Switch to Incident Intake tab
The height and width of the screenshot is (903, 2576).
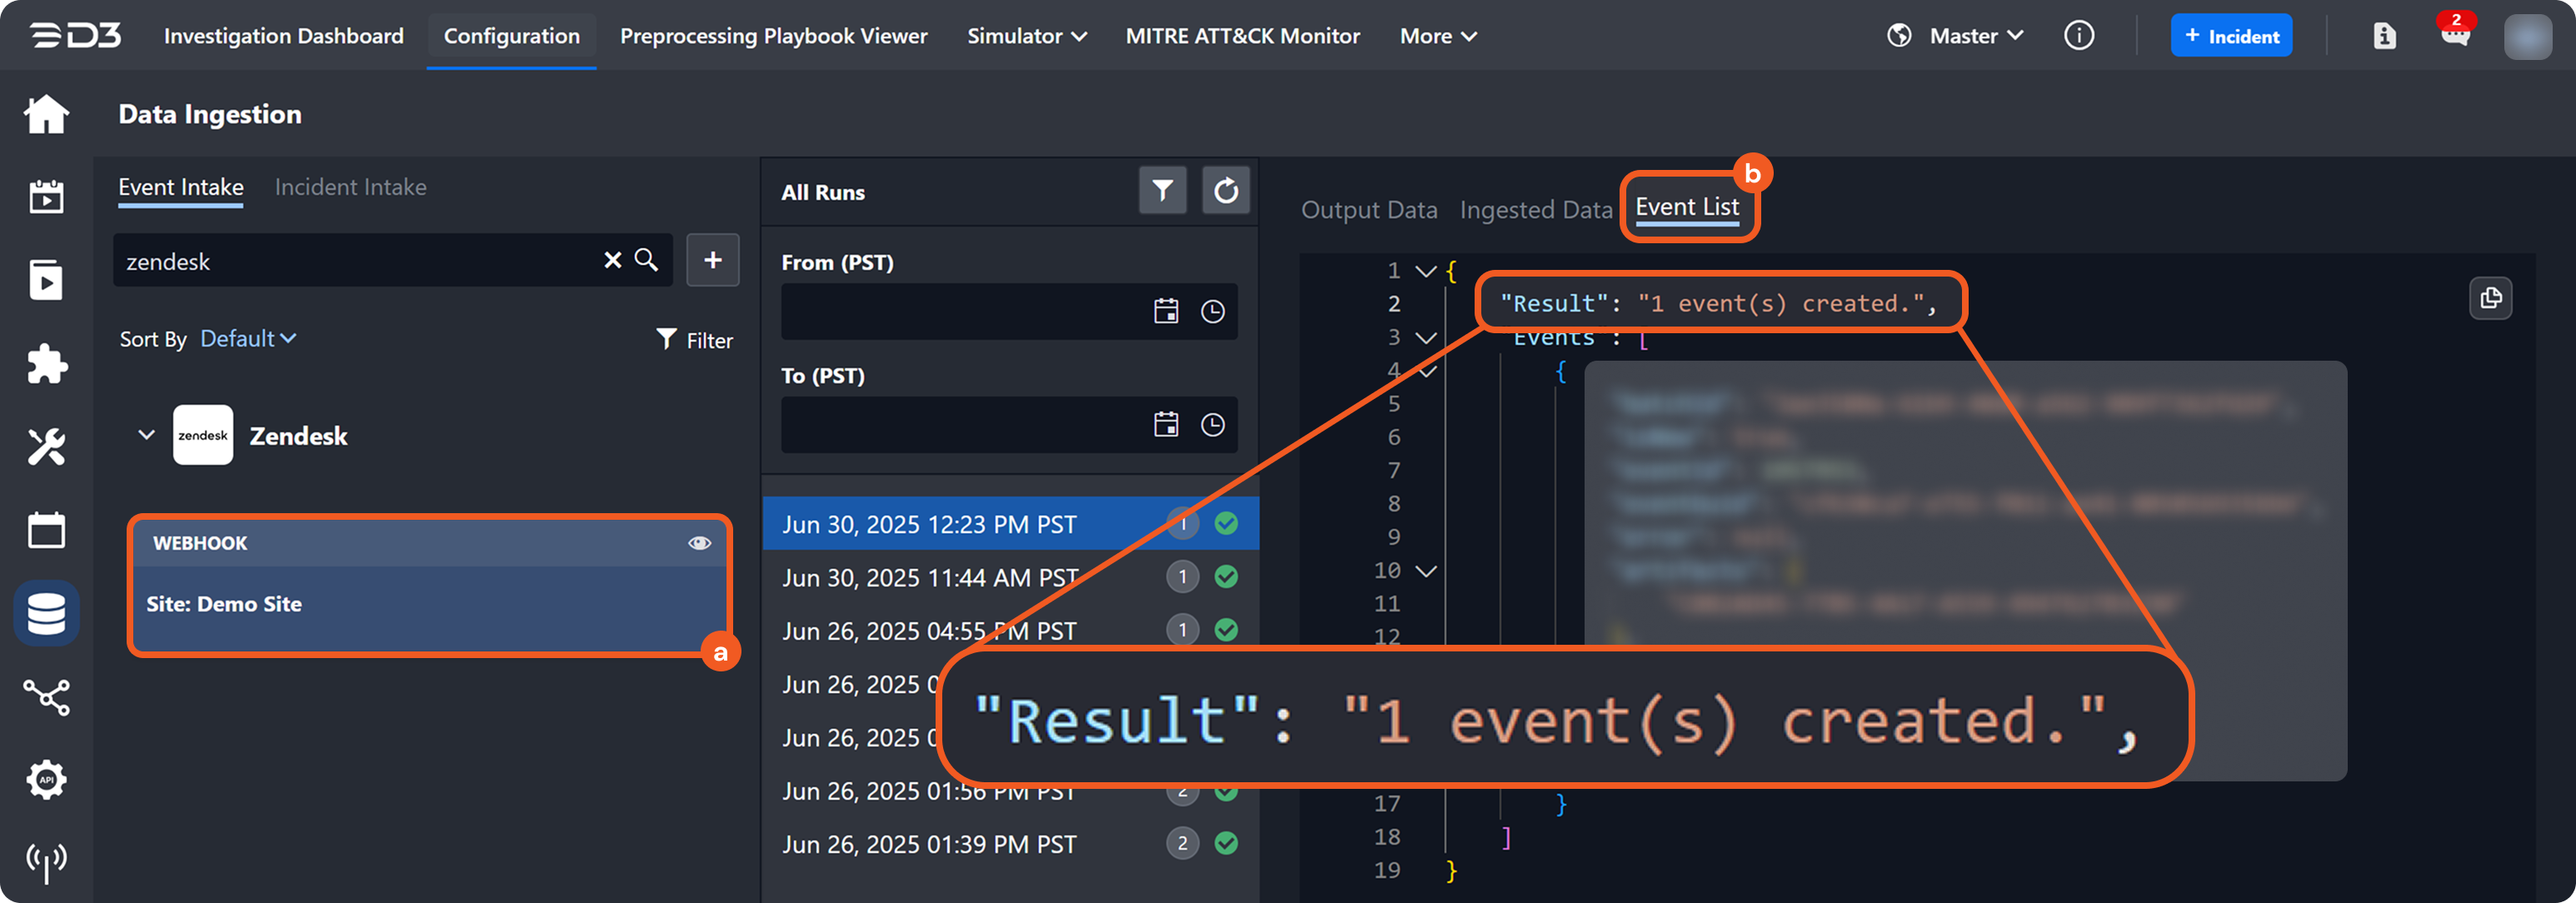(350, 187)
